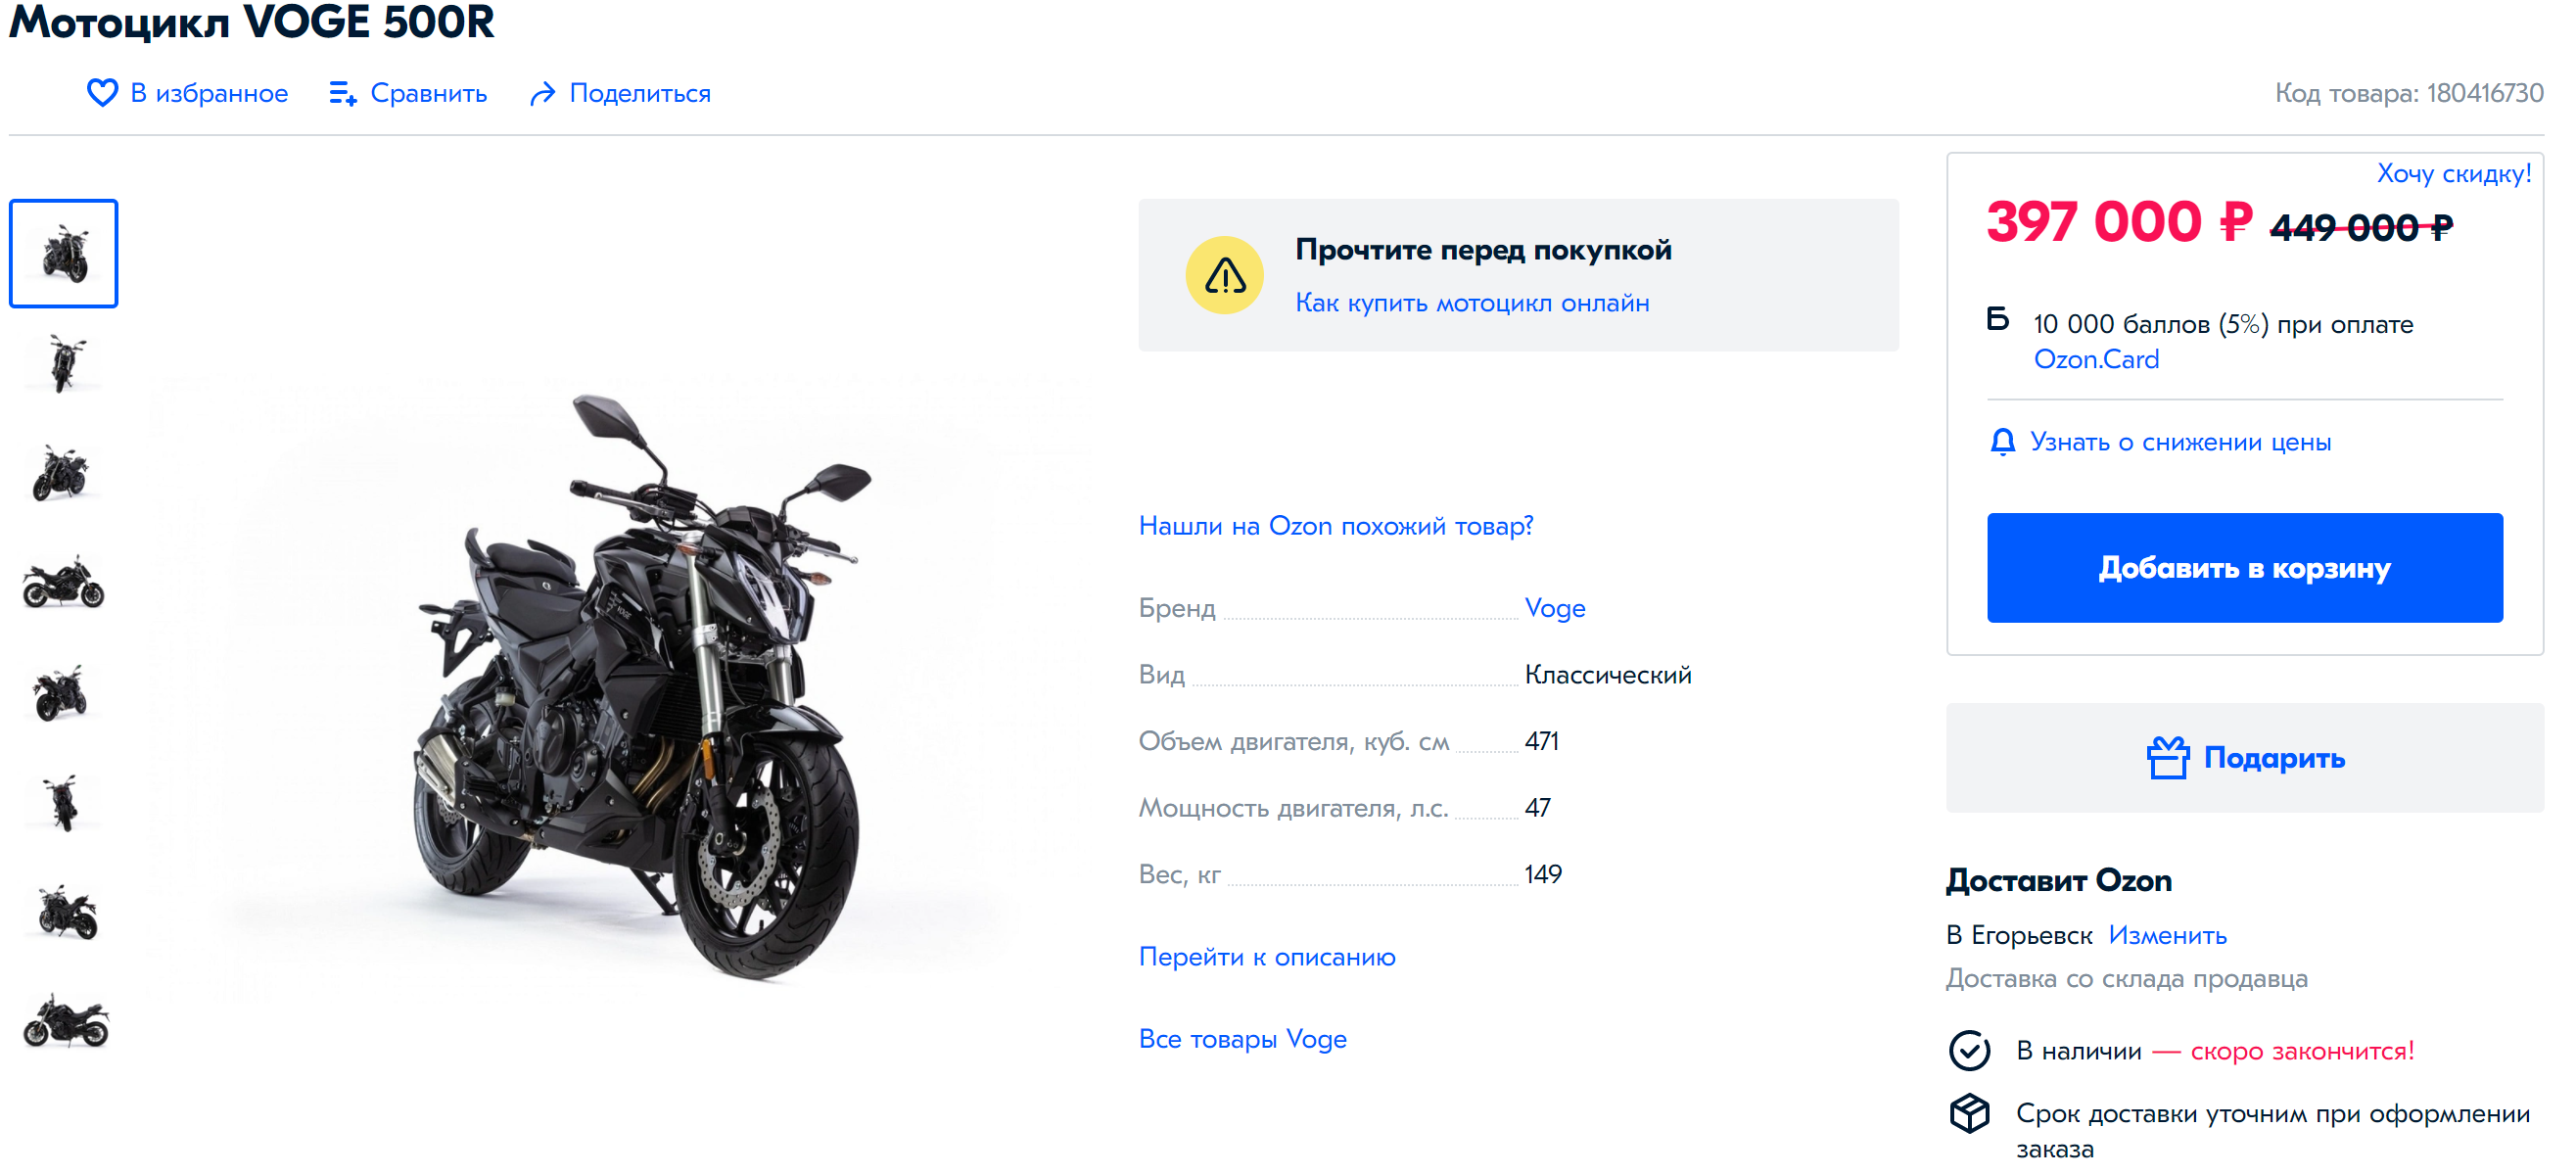Select the second thumbnail, front view
Image resolution: width=2576 pixels, height=1175 pixels.
pyautogui.click(x=64, y=363)
